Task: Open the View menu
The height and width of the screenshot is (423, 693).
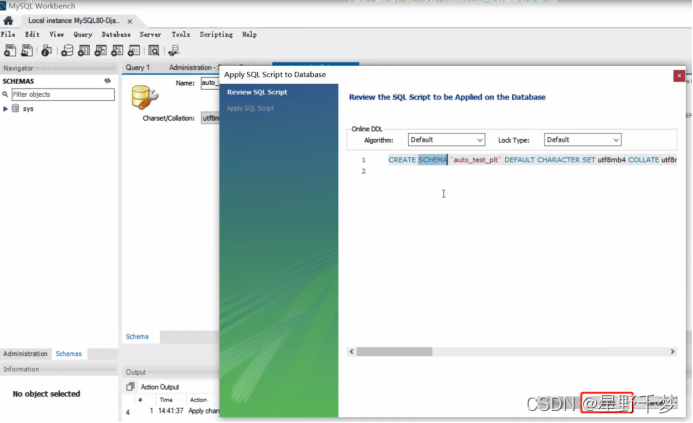Action: [56, 34]
